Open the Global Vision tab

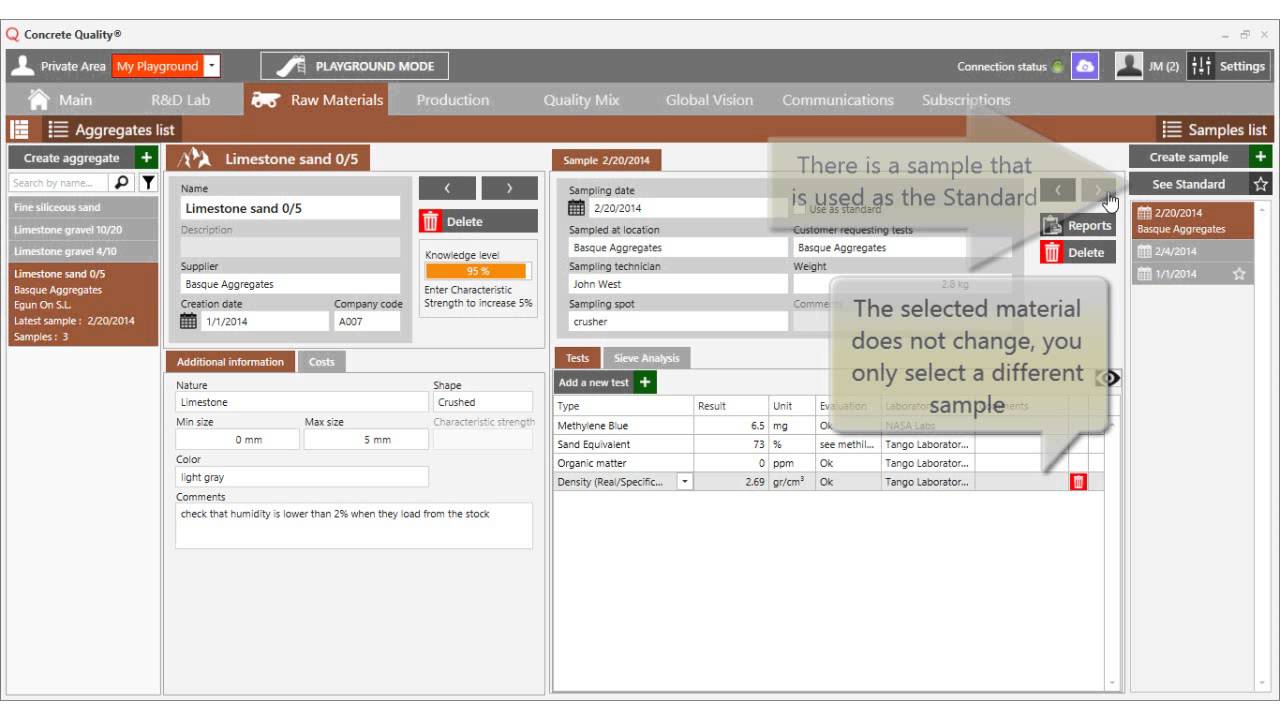(709, 100)
